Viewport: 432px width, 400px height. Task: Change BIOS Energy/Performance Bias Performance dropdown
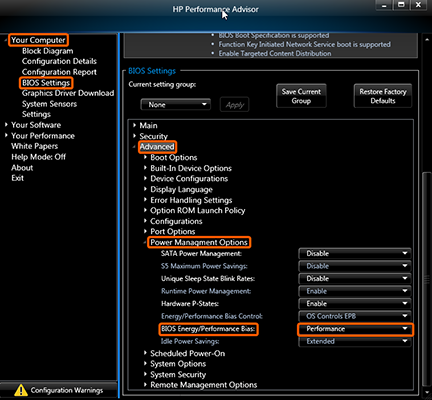355,329
